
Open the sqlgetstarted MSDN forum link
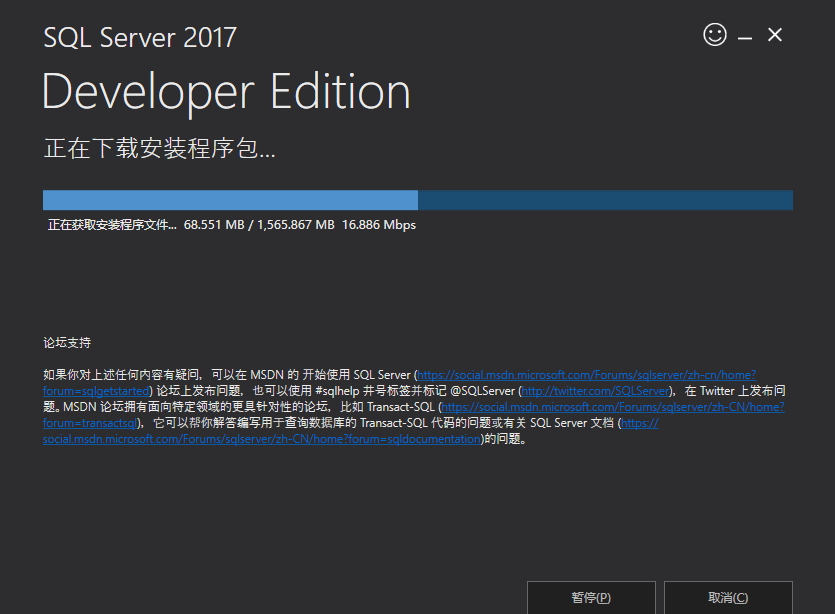pos(586,375)
